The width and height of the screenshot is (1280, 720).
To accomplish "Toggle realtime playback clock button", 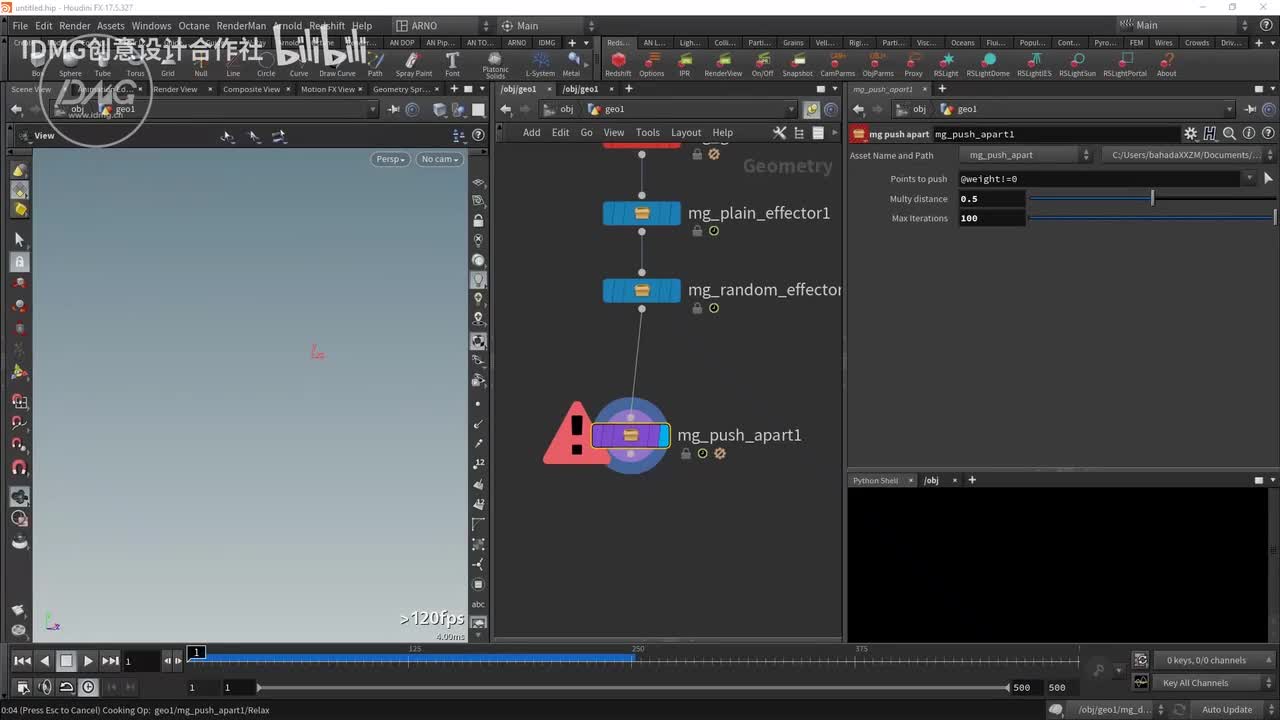I will click(88, 687).
